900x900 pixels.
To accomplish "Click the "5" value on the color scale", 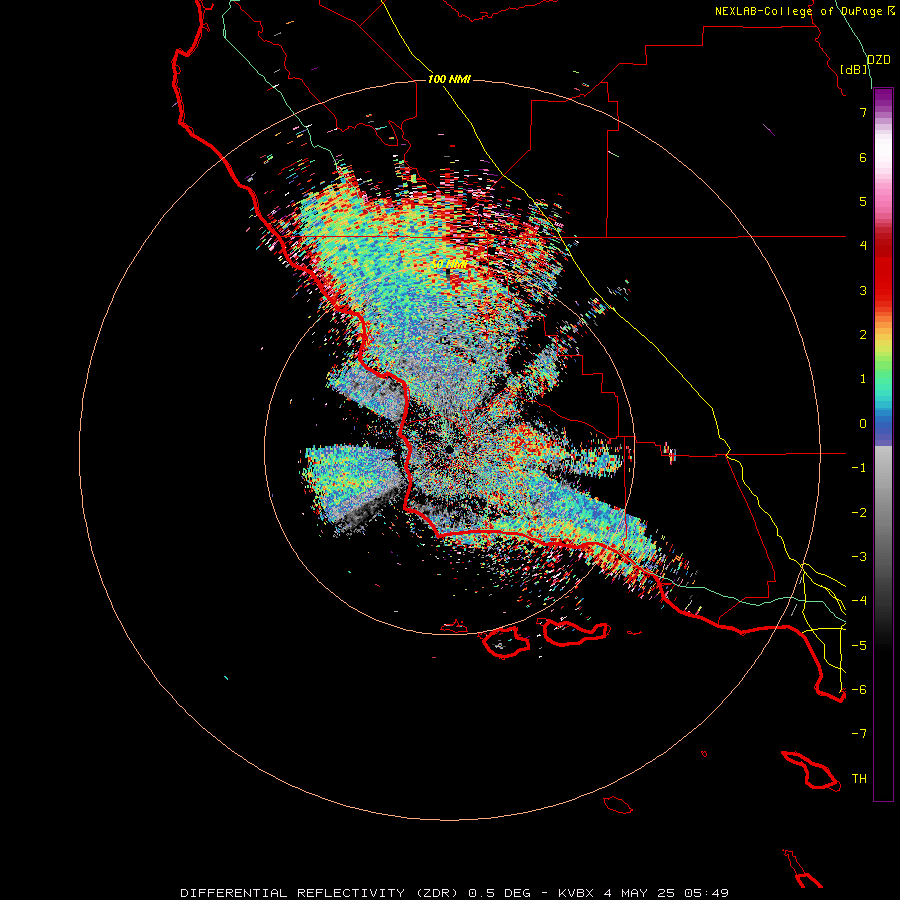I will 863,201.
